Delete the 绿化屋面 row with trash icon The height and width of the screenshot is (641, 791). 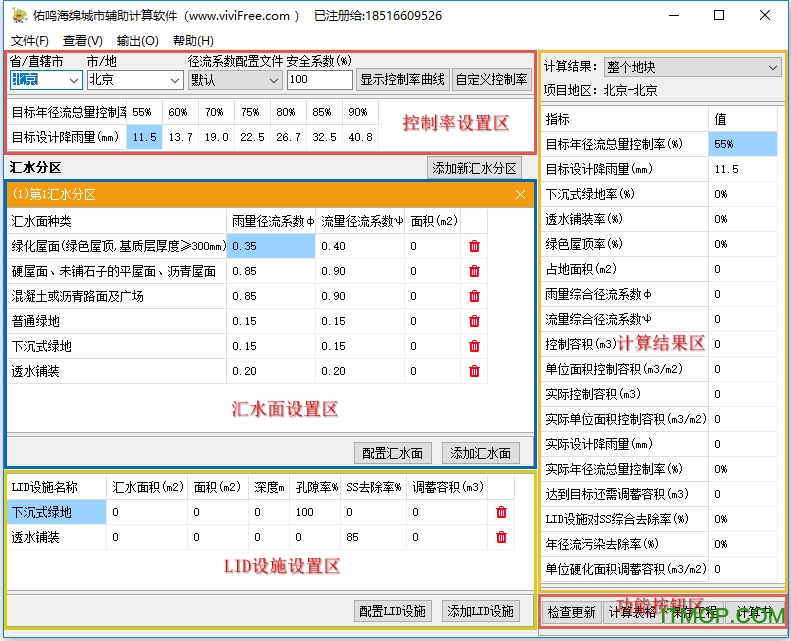(474, 246)
